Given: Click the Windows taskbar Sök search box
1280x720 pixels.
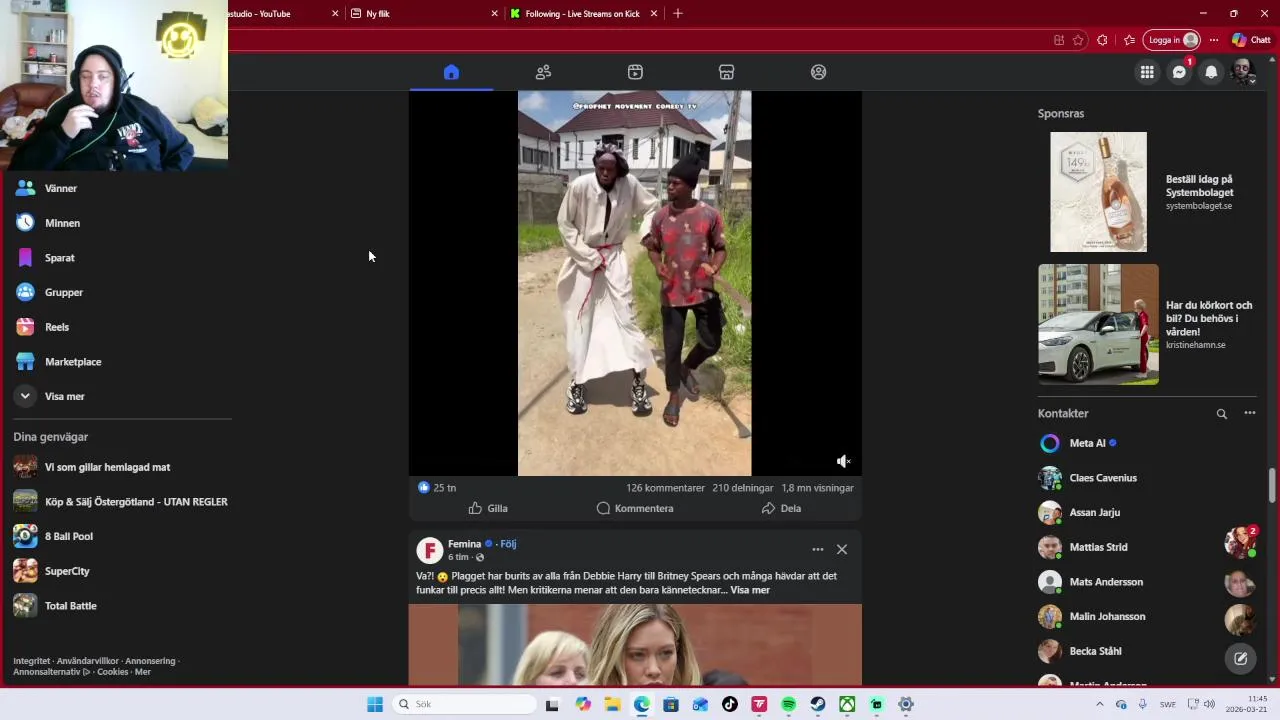Looking at the screenshot, I should [464, 704].
